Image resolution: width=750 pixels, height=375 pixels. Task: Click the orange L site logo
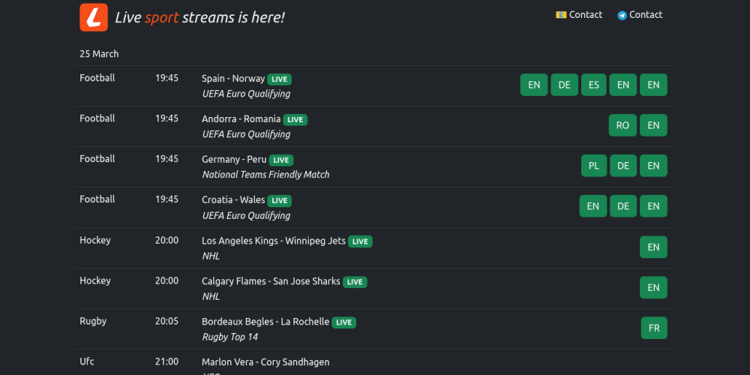94,17
